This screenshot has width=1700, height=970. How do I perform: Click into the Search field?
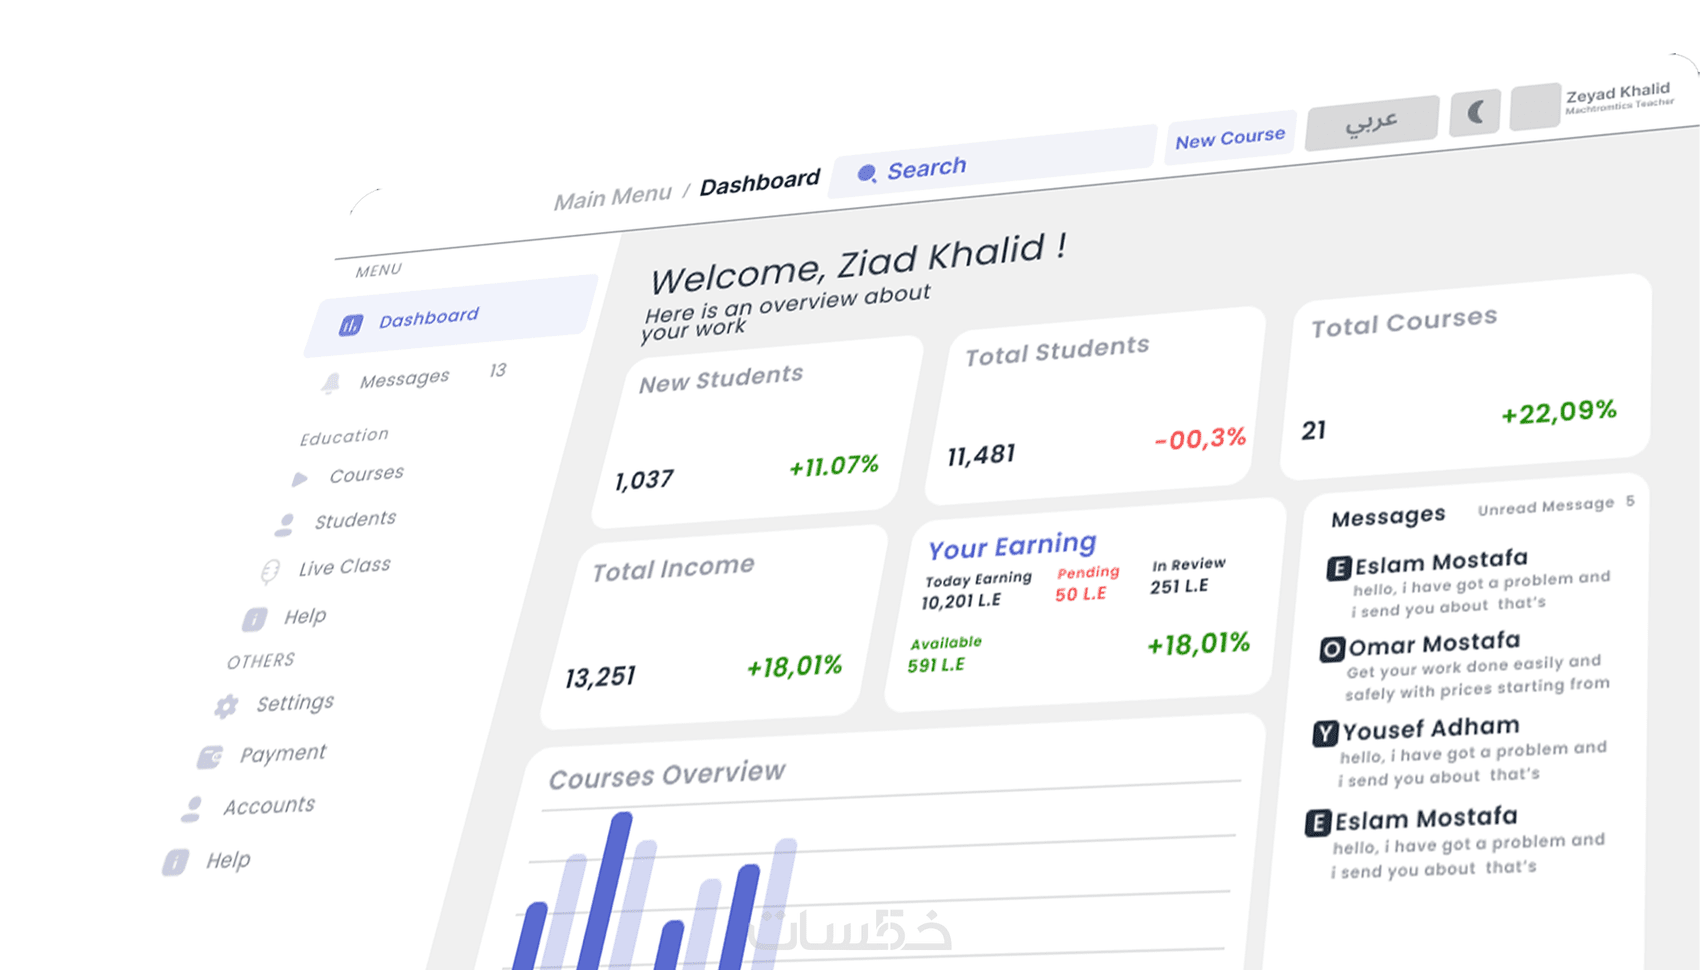click(x=993, y=161)
